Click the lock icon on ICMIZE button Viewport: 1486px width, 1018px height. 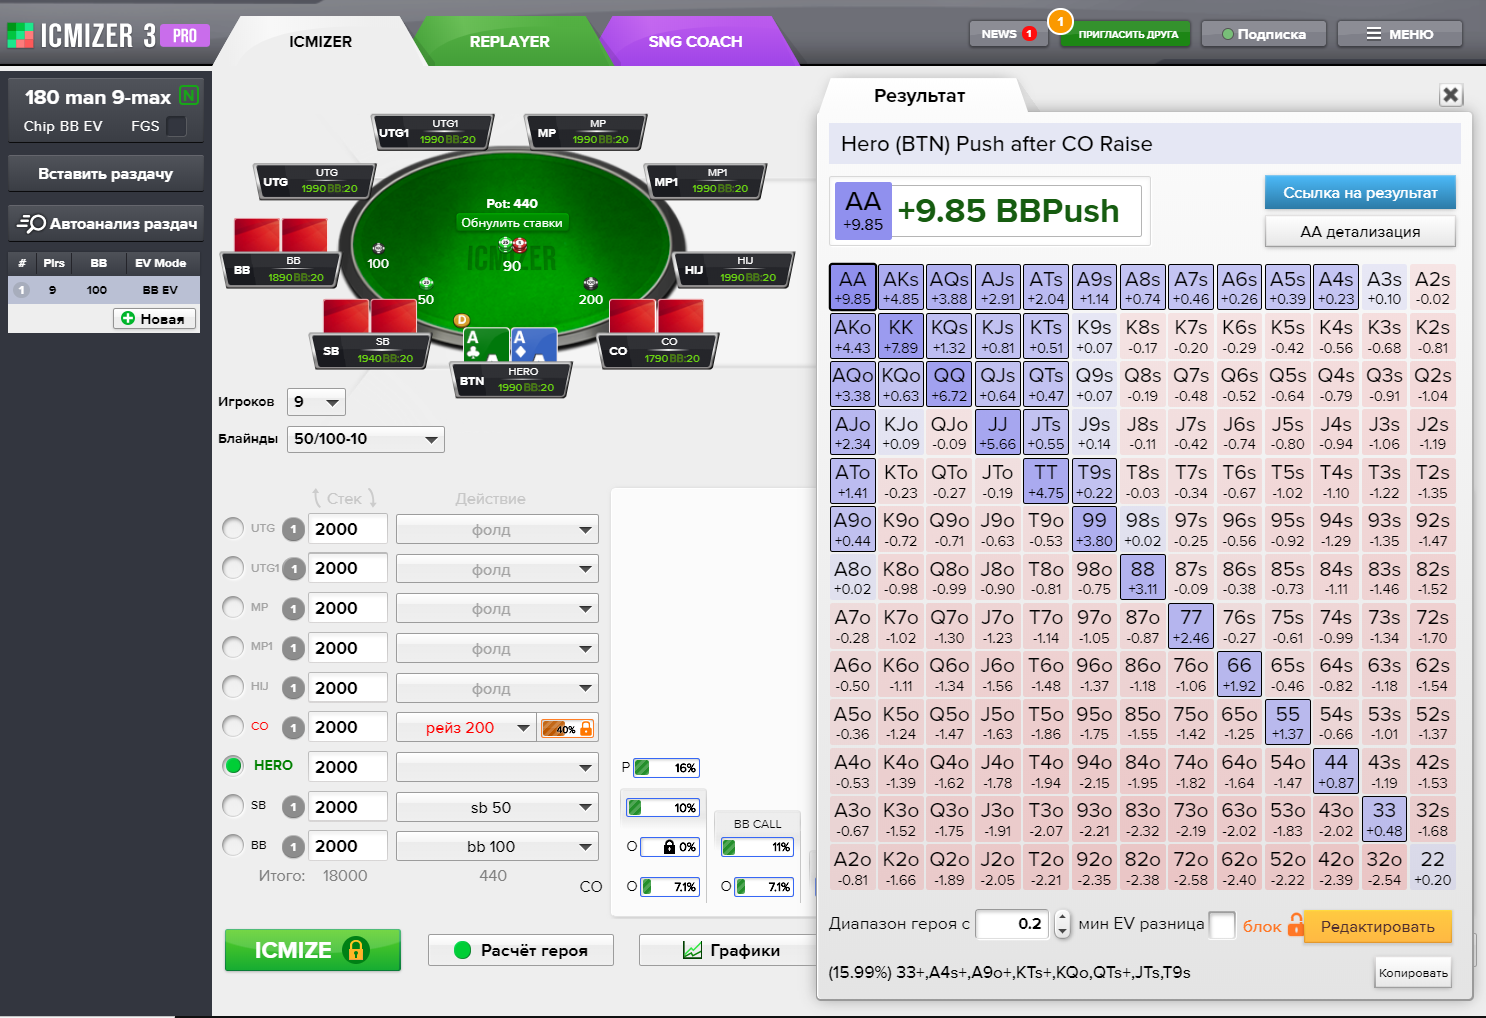(x=356, y=950)
